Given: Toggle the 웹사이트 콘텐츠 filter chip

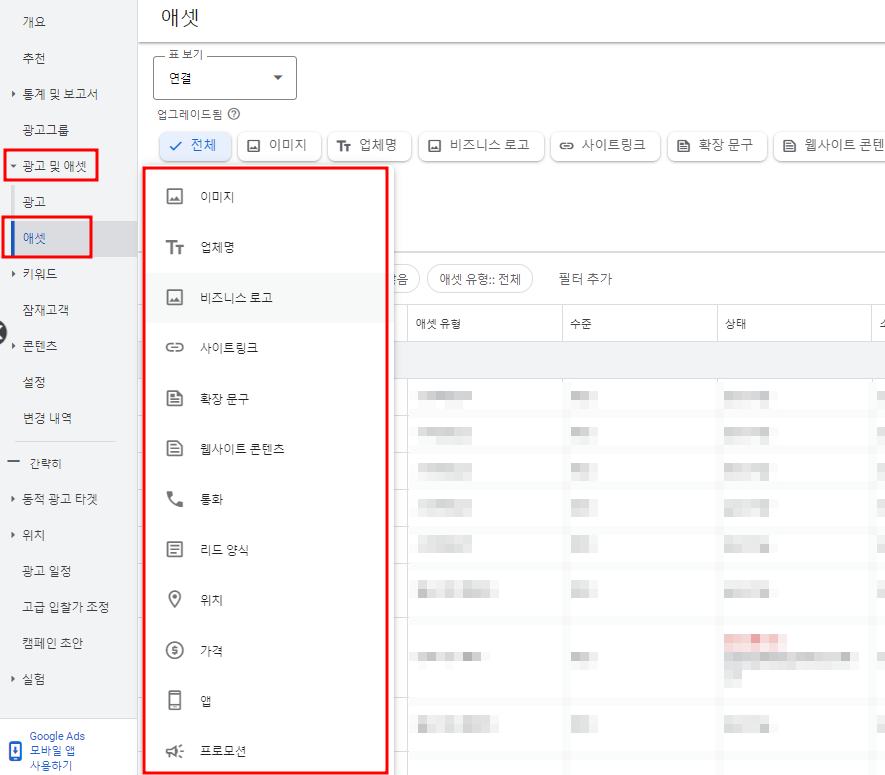Looking at the screenshot, I should coord(841,145).
